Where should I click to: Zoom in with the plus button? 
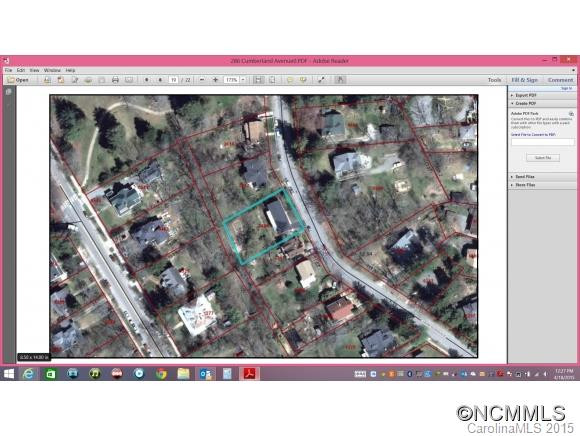point(215,80)
